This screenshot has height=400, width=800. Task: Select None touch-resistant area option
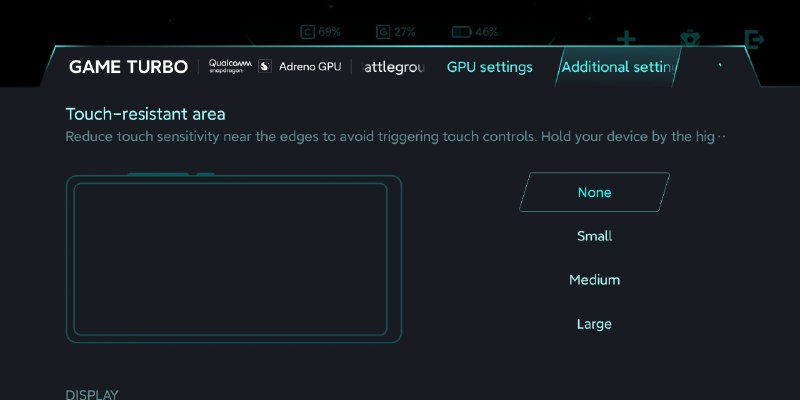(x=594, y=192)
